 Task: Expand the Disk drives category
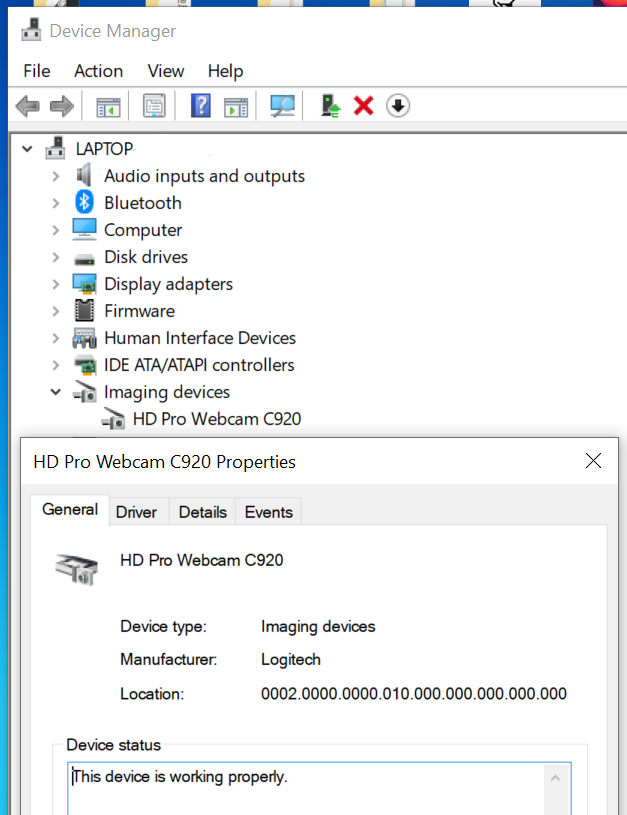56,257
